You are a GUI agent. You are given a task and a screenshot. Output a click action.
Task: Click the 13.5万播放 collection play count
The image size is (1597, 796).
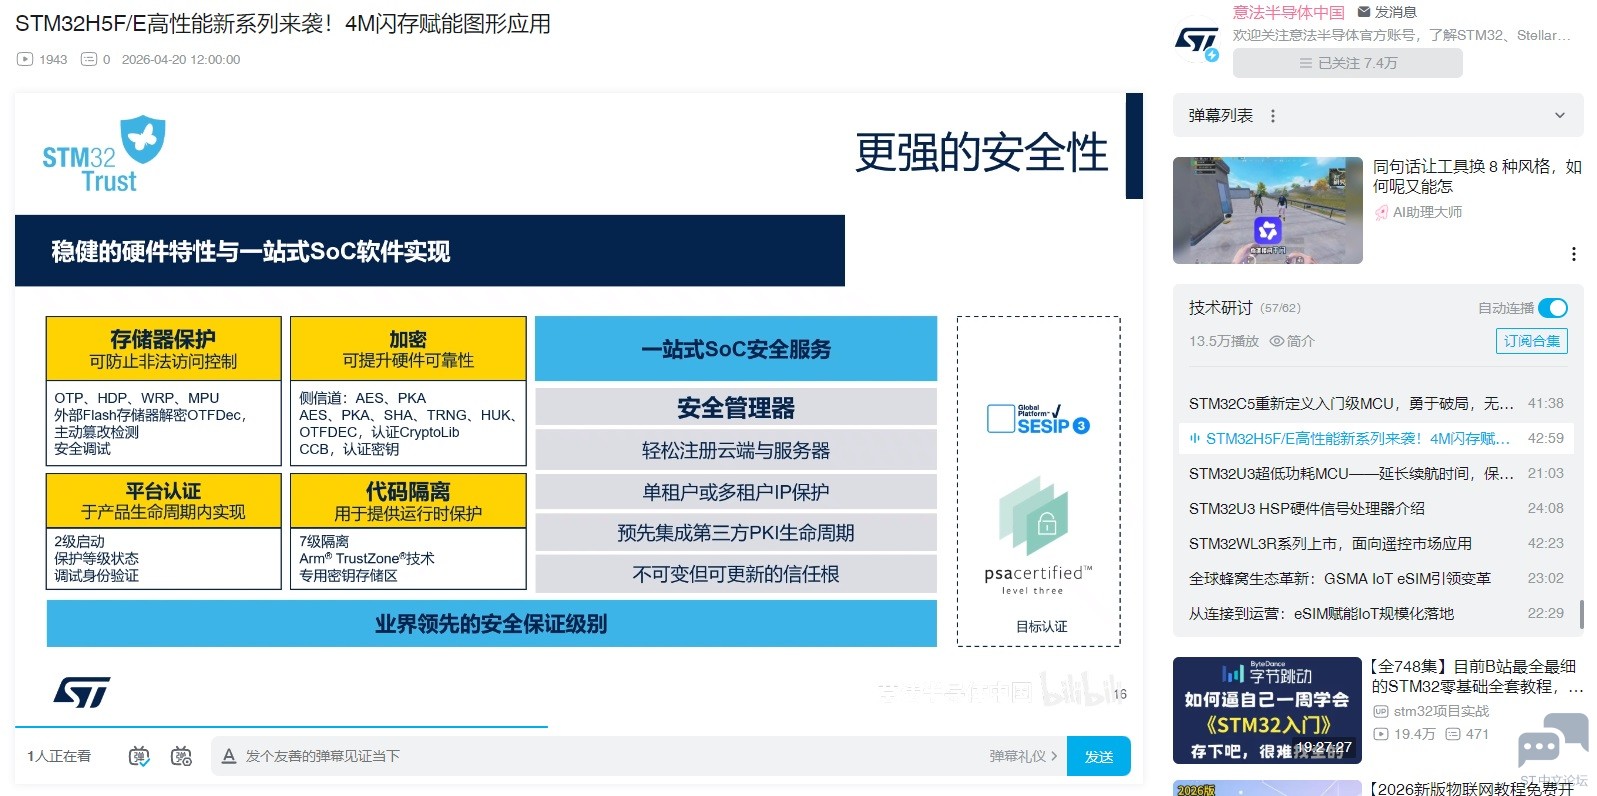[x=1224, y=341]
